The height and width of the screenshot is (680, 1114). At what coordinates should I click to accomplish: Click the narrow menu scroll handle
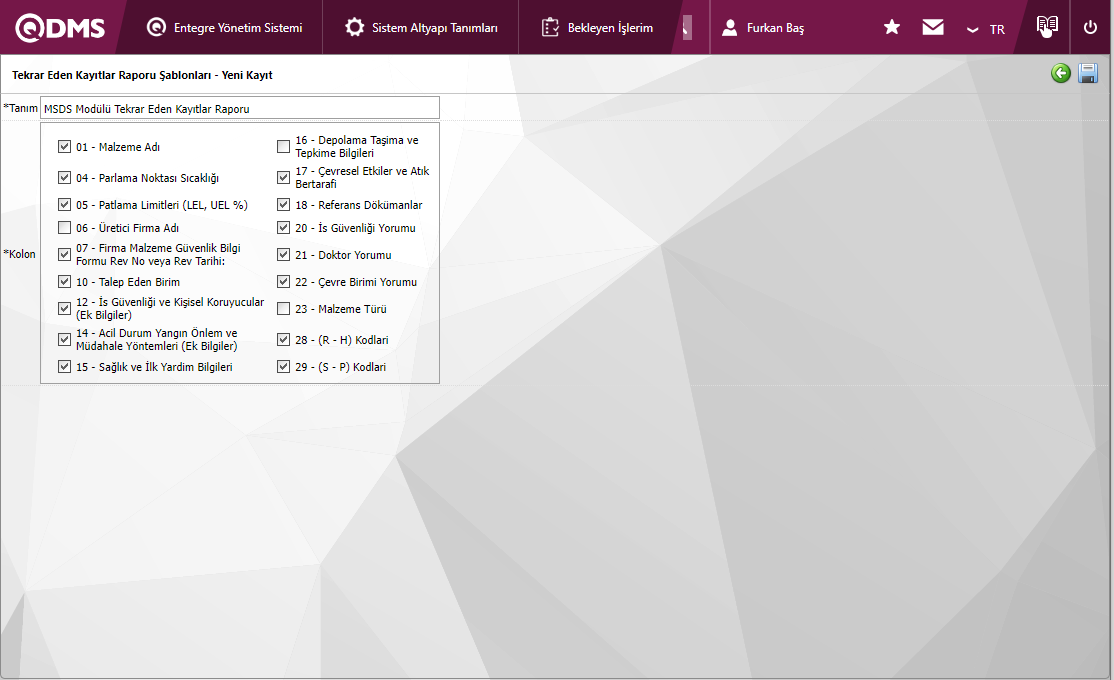[x=687, y=28]
